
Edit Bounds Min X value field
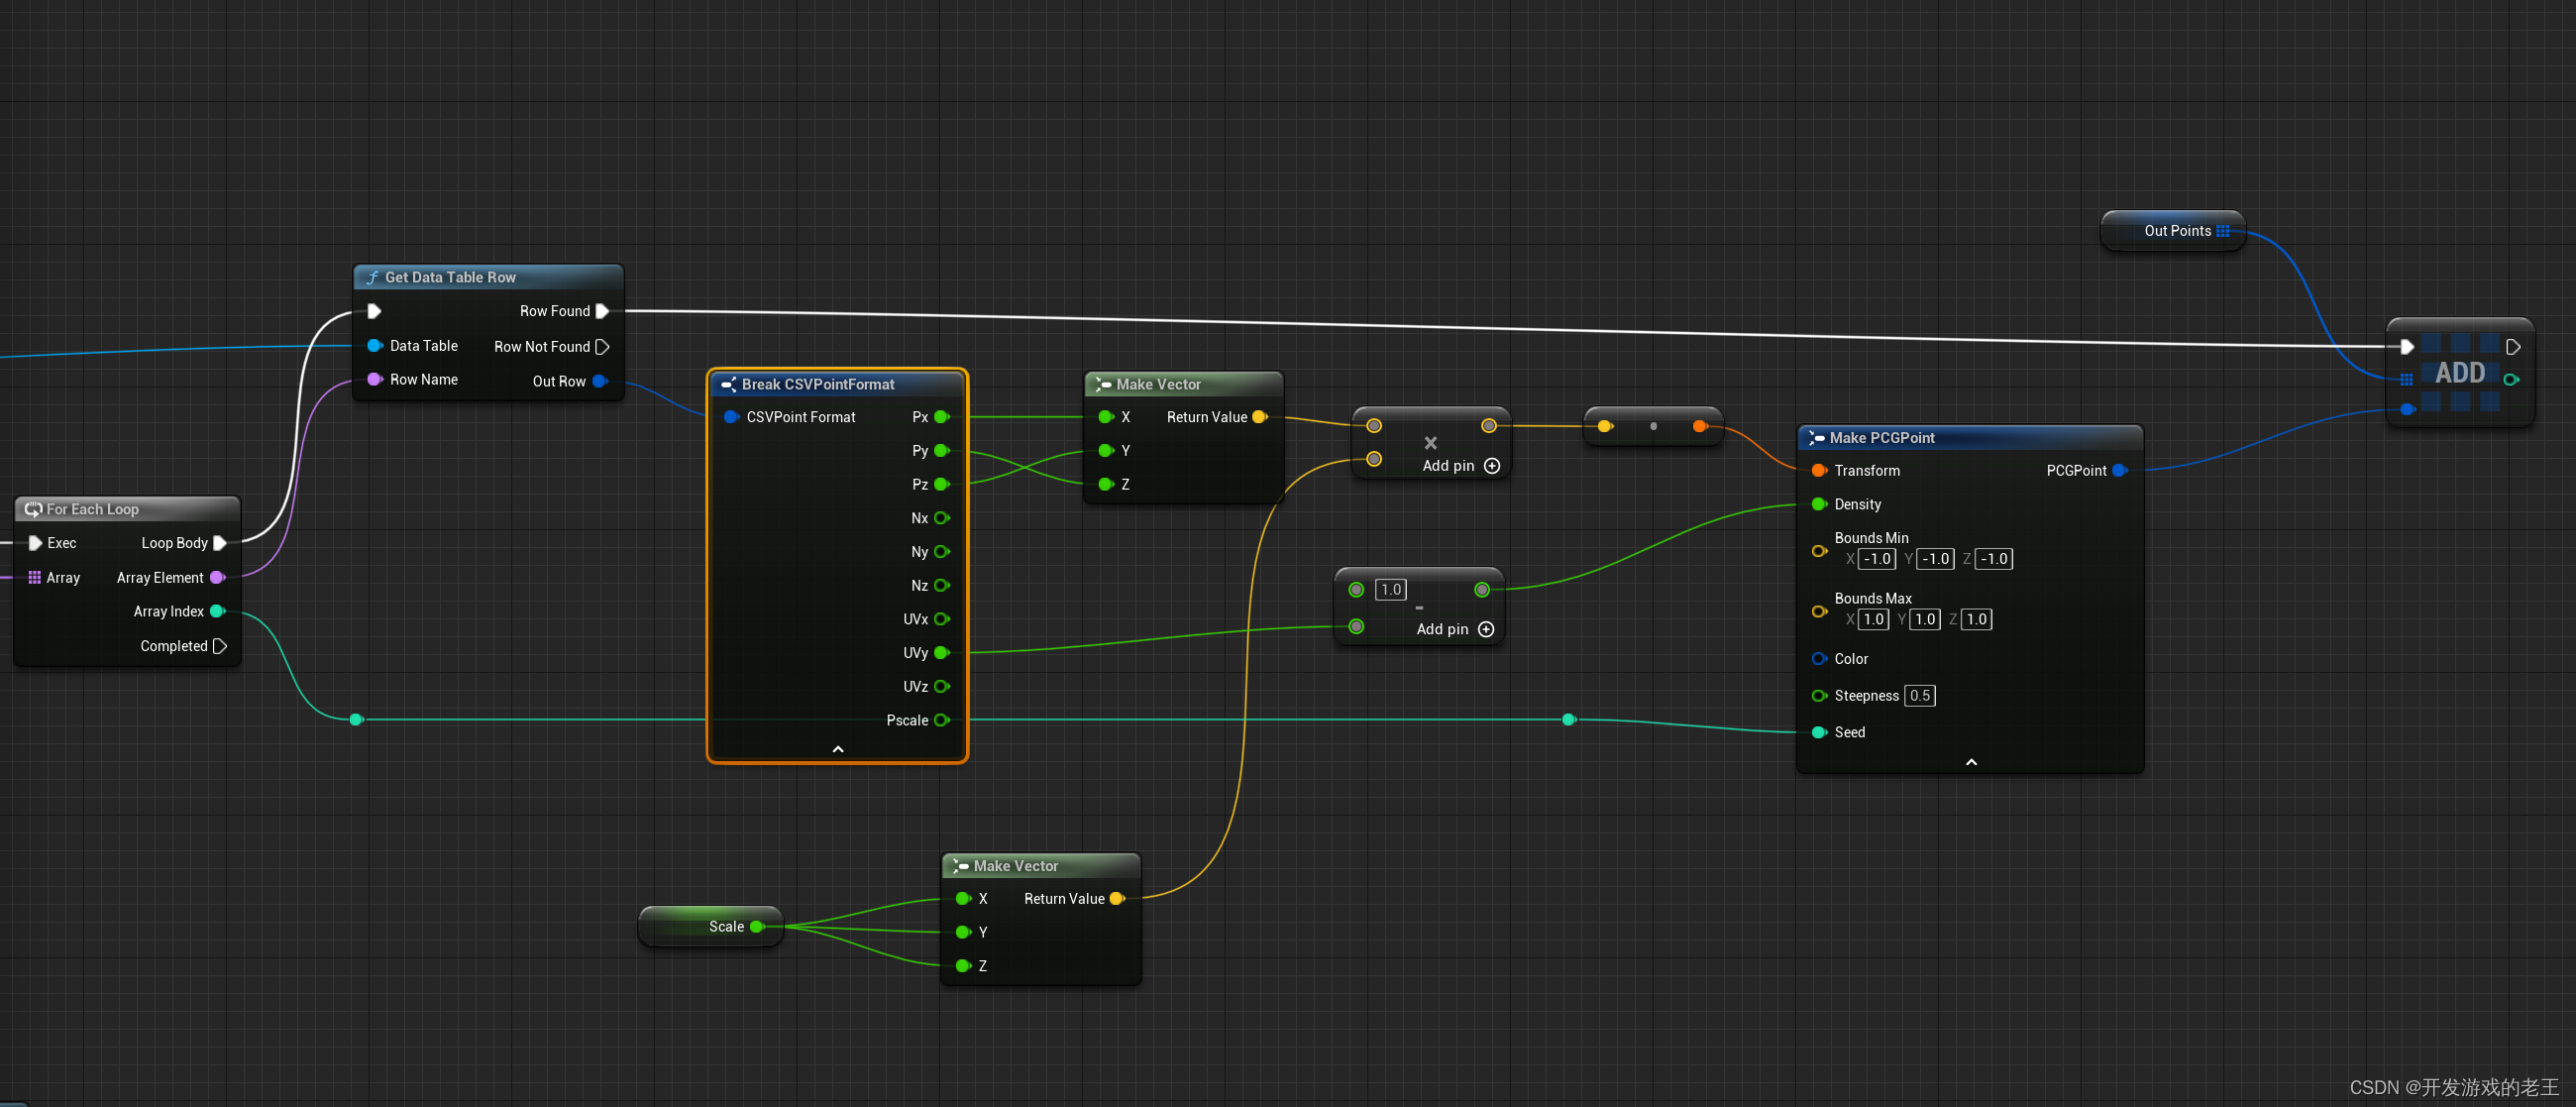point(1877,559)
